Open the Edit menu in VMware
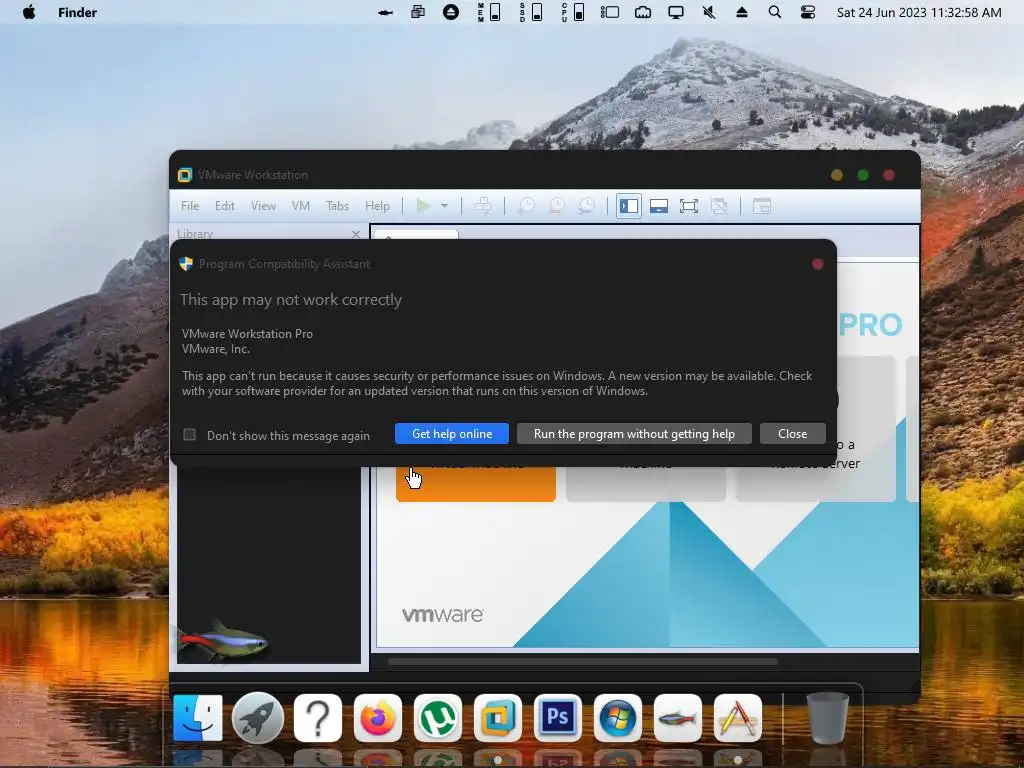 [225, 206]
